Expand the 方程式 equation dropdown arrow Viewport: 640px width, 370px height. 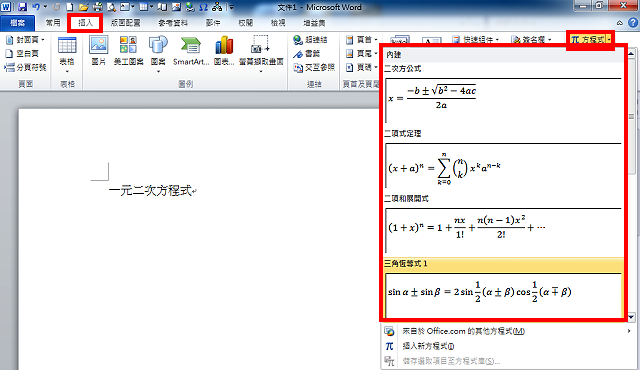coord(609,40)
